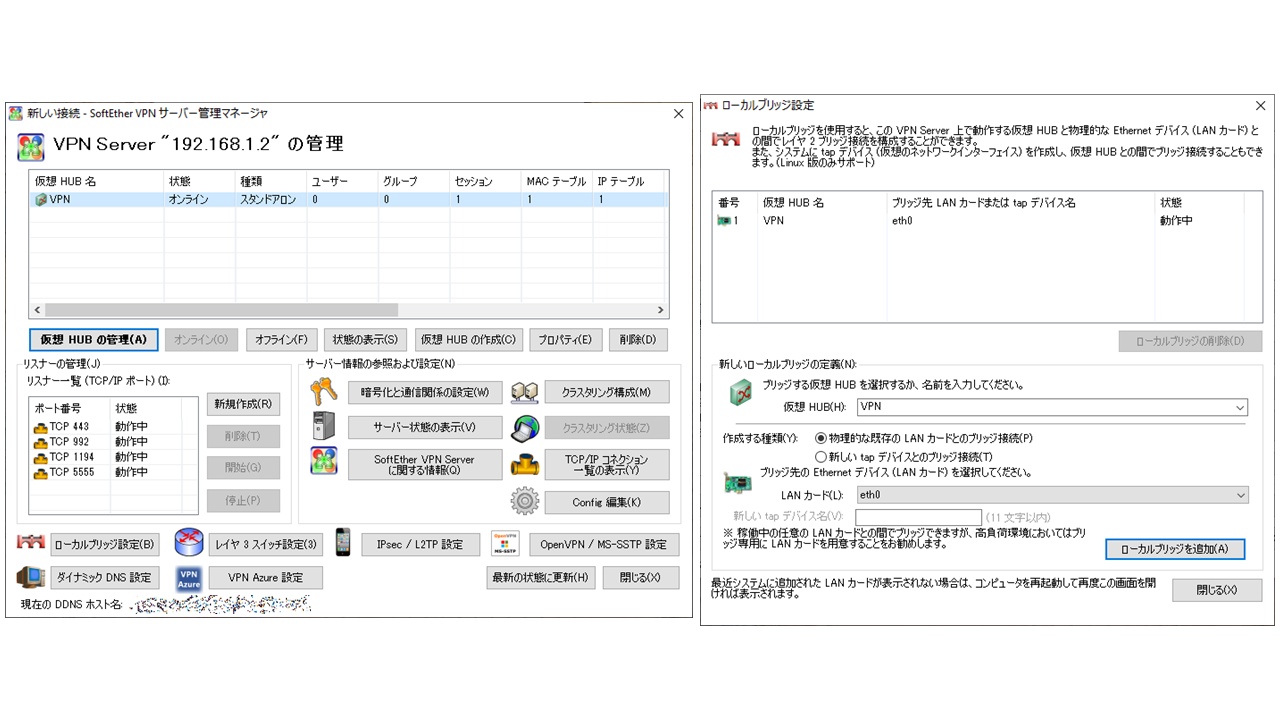This screenshot has width=1280, height=720.
Task: Click 状態の表示(S) button
Action: (365, 340)
